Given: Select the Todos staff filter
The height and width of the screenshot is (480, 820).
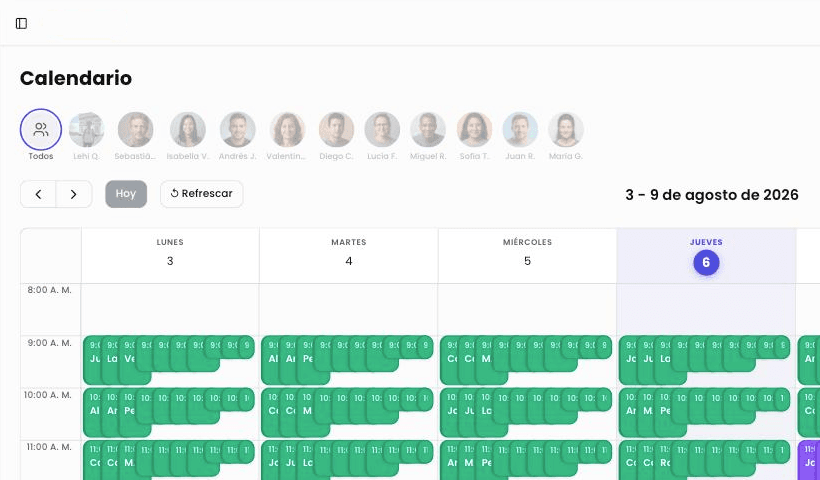Looking at the screenshot, I should (41, 129).
